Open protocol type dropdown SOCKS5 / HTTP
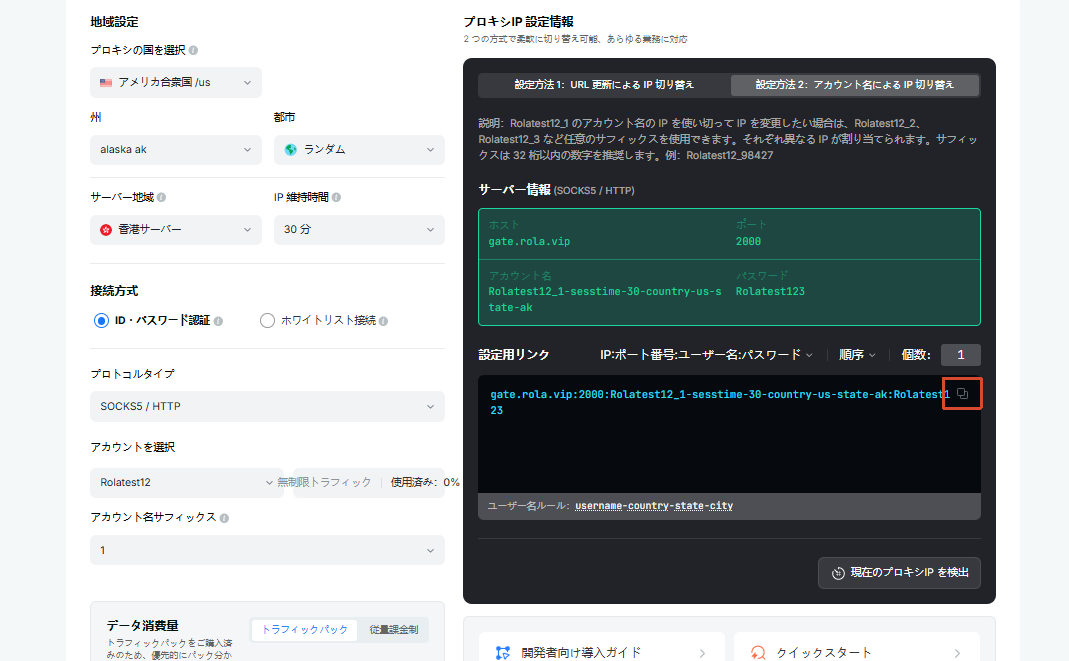1069x661 pixels. click(x=267, y=406)
